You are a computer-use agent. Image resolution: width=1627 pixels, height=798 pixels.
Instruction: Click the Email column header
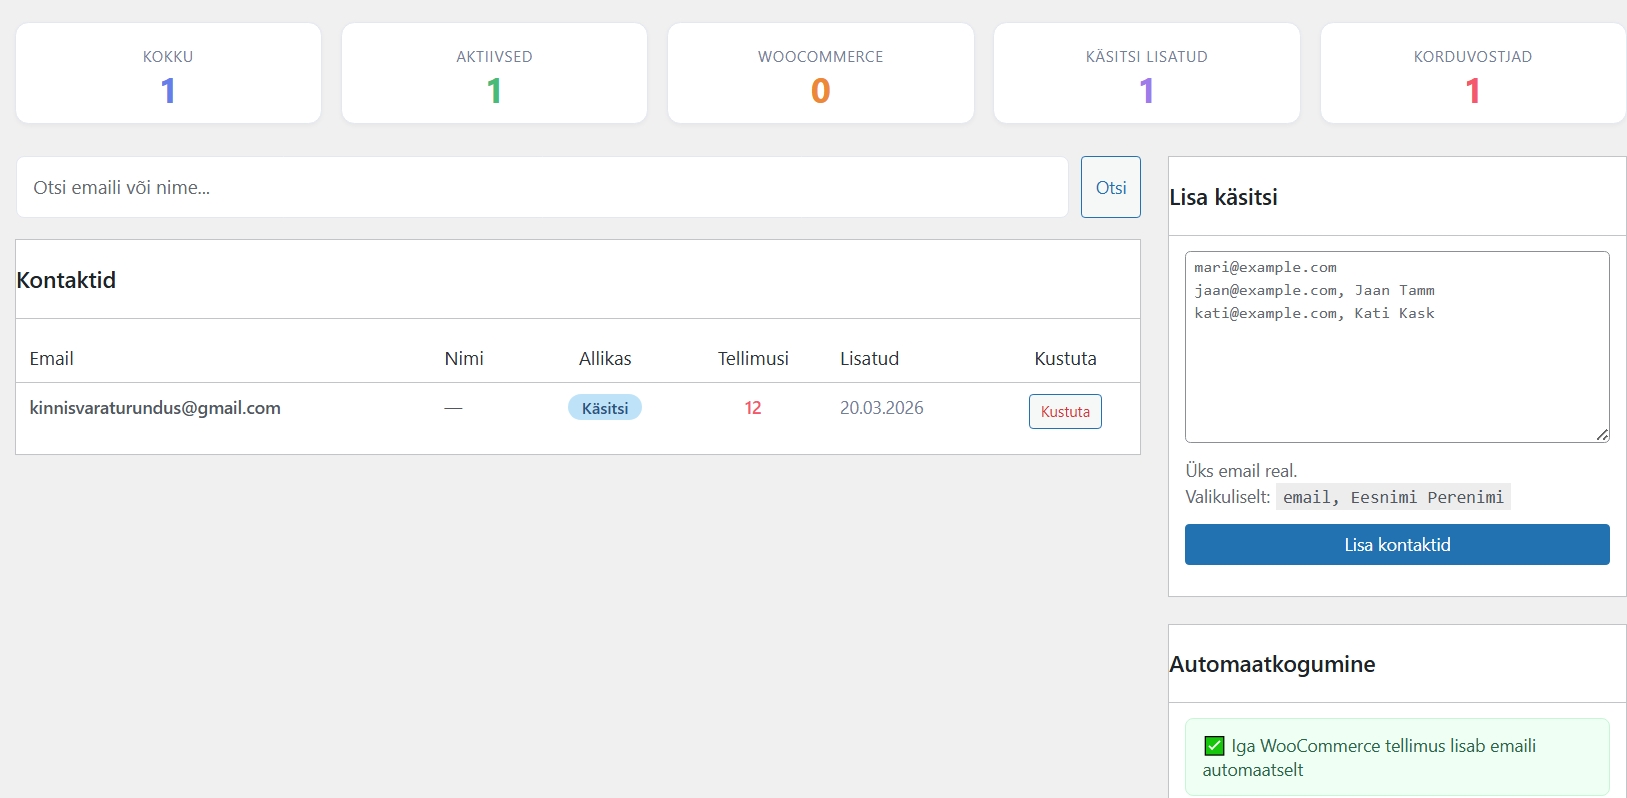52,358
